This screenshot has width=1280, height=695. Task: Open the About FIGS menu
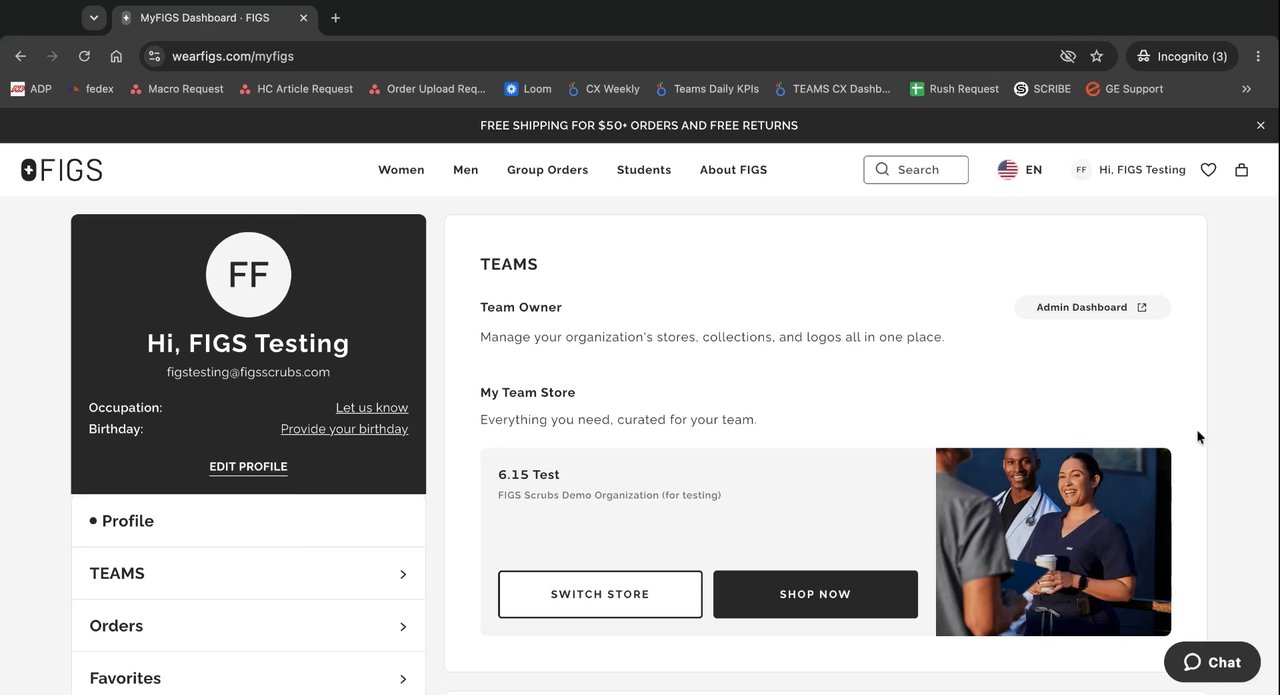733,170
